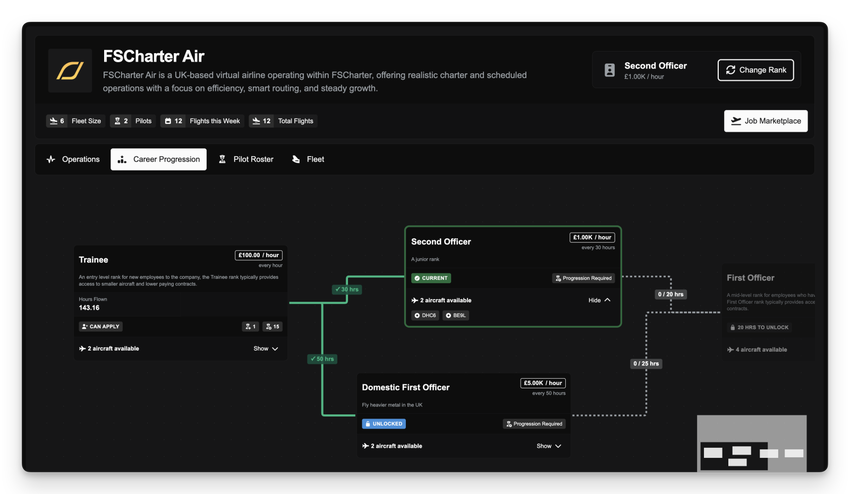This screenshot has height=494, width=850.
Task: Click the Flights this Week calendar icon
Action: (x=167, y=121)
